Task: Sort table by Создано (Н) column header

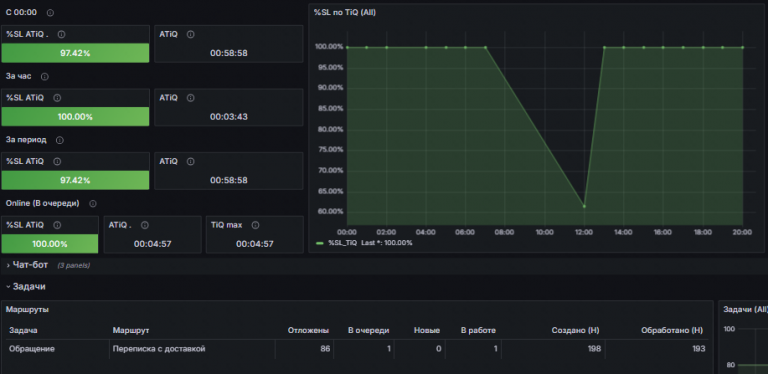Action: coord(576,330)
